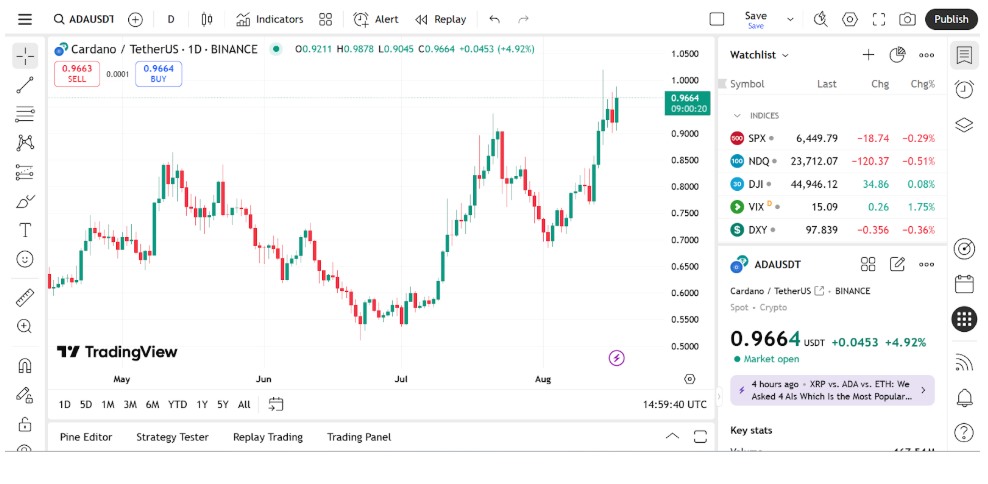Screen dimensions: 988x484
Task: Open the XRP vs. ADA vs. ETH news item
Action: (832, 390)
